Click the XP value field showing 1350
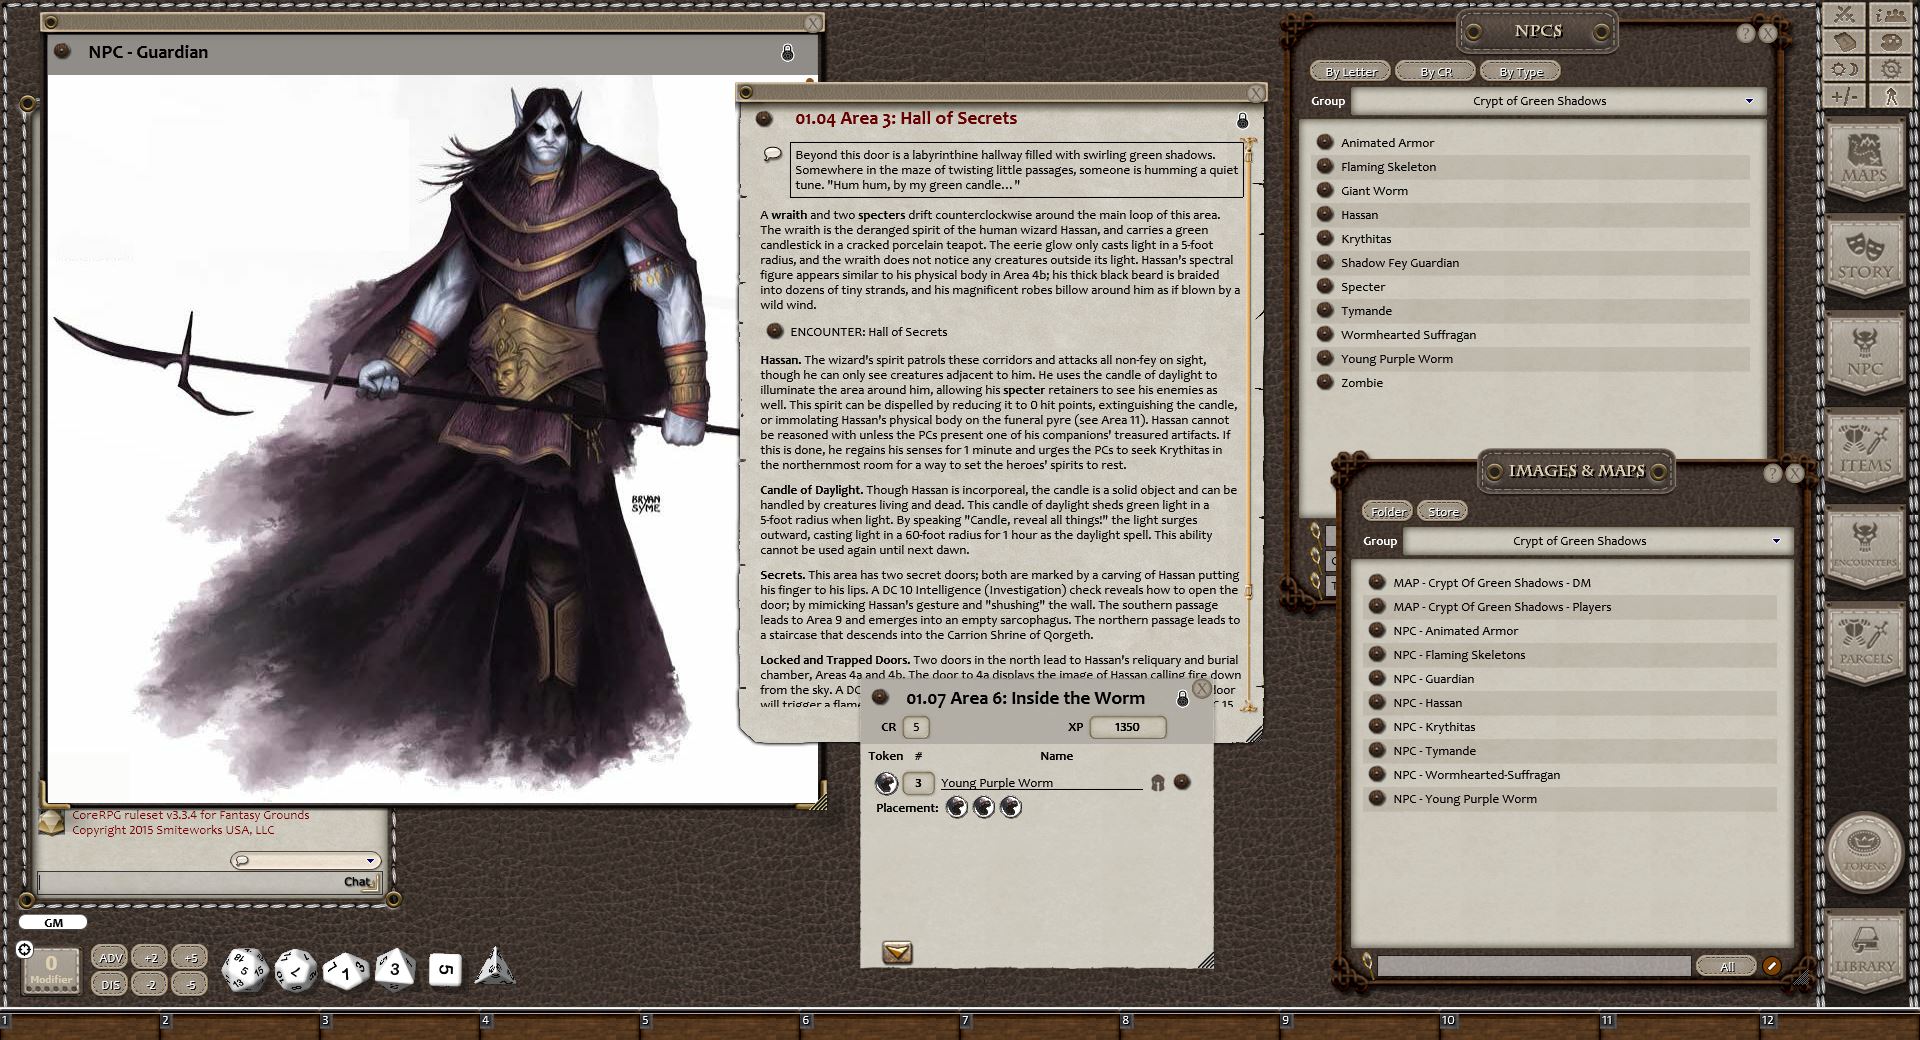 1127,727
